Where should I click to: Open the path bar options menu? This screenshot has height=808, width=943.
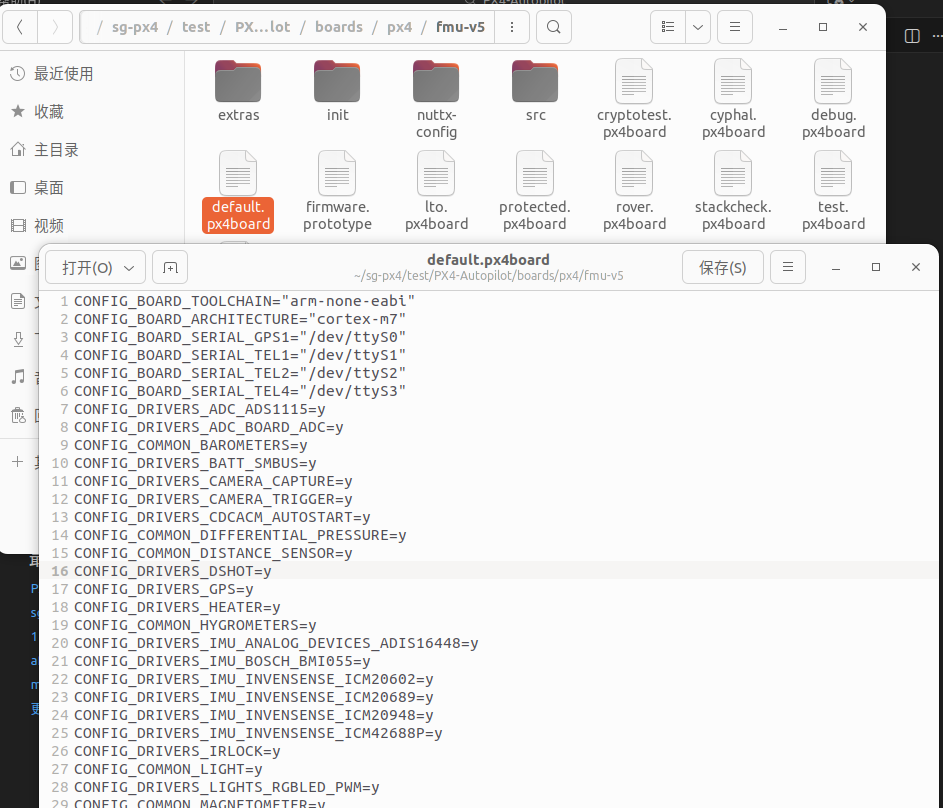(x=512, y=27)
